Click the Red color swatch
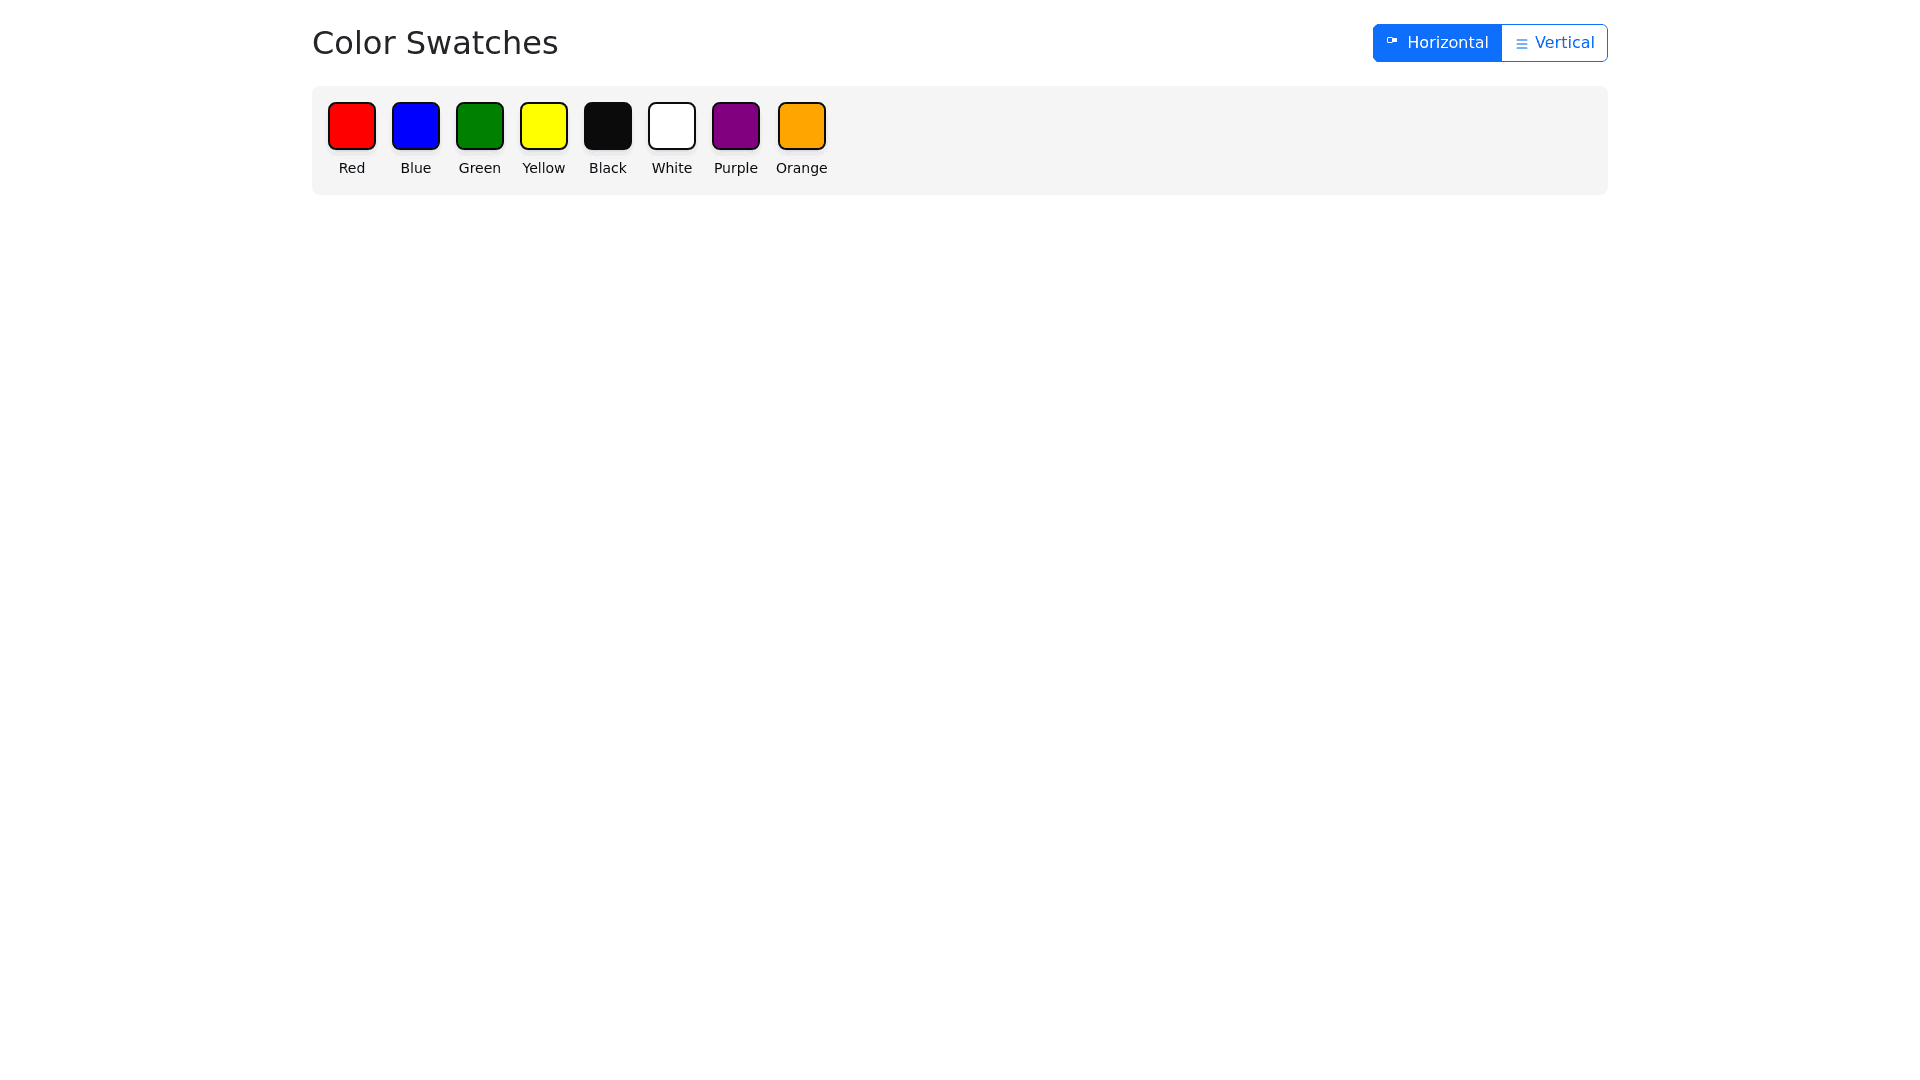The width and height of the screenshot is (1920, 1080). click(352, 126)
